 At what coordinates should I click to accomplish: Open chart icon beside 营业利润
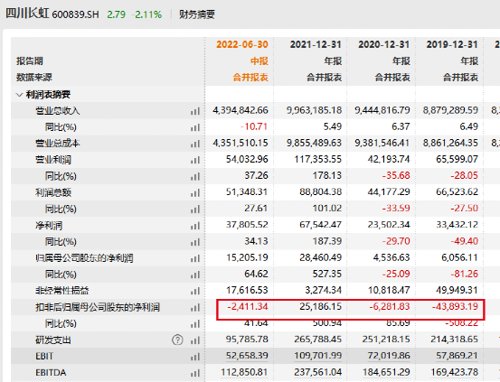195,160
